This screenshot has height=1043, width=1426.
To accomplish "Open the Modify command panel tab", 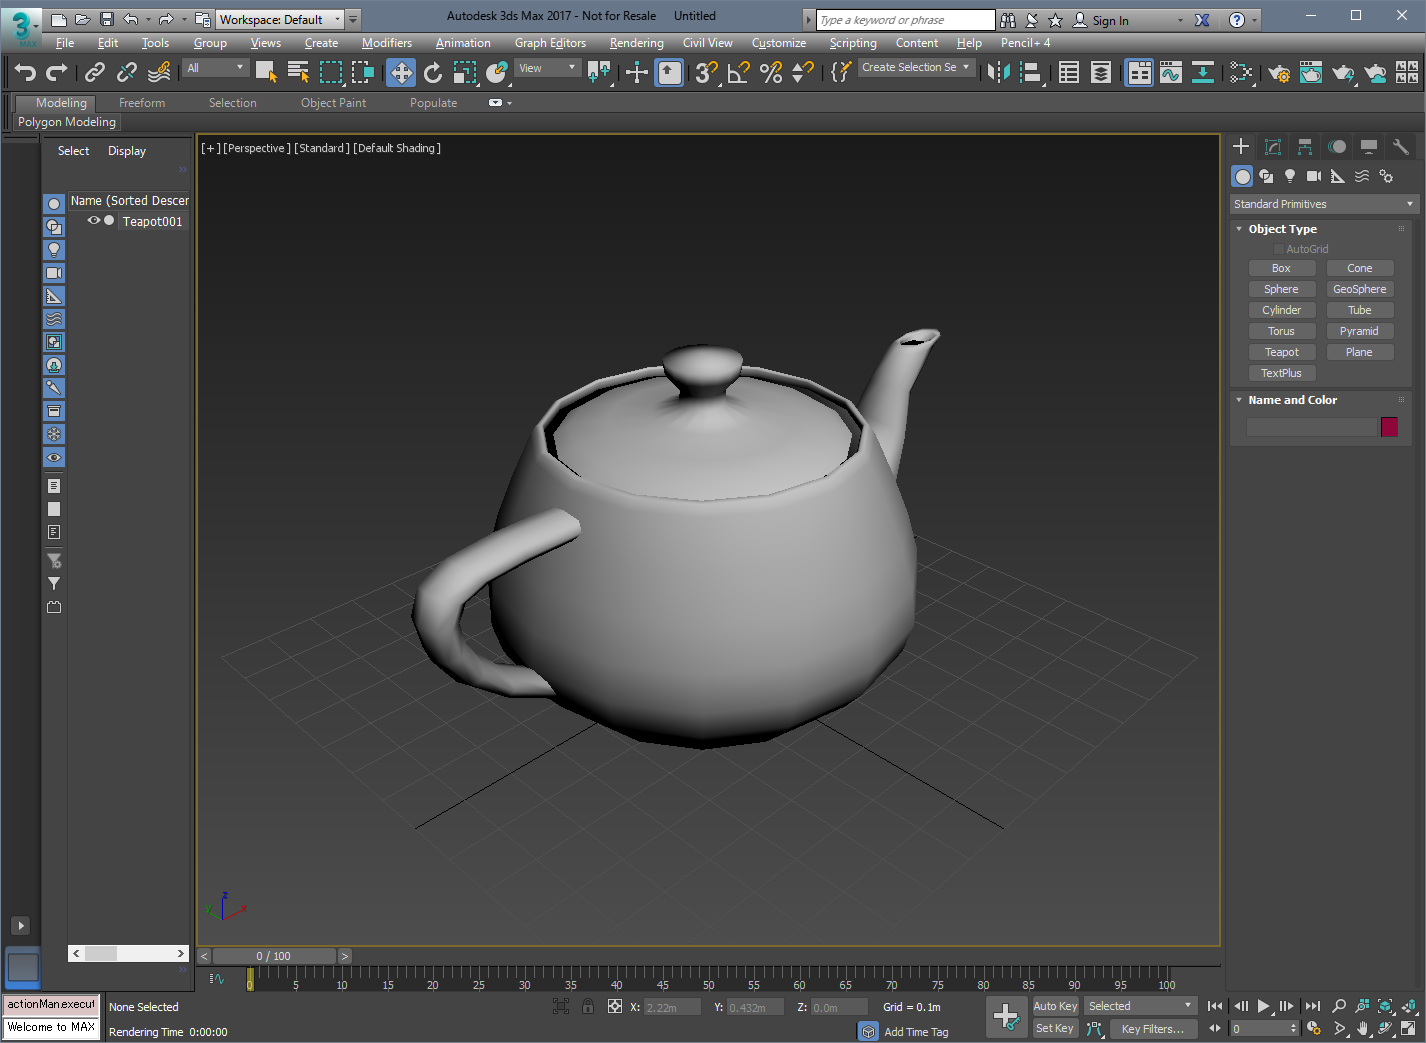I will pyautogui.click(x=1273, y=147).
